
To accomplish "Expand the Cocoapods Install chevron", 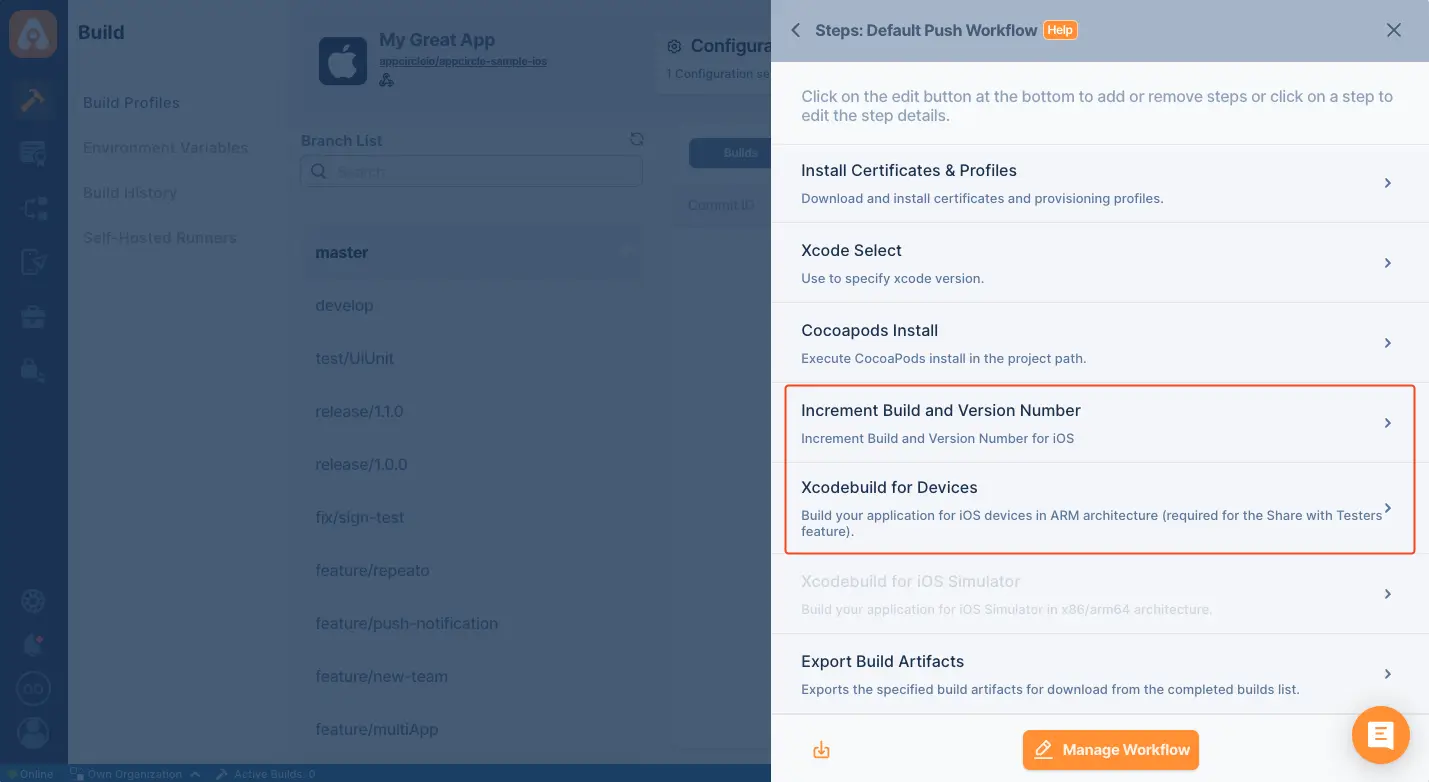I will (x=1388, y=343).
